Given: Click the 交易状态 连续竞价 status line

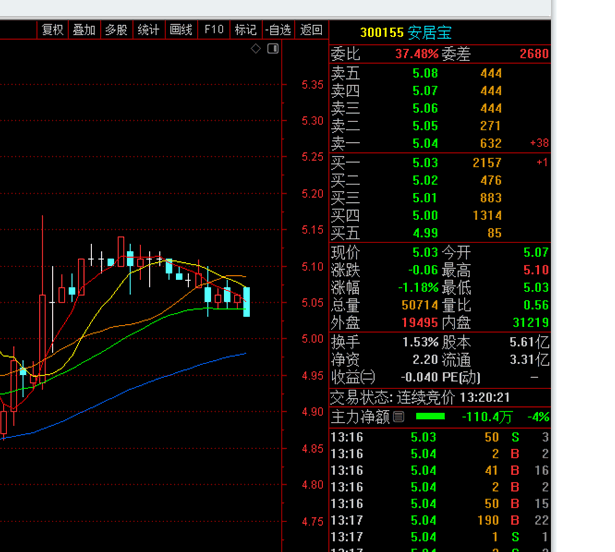Looking at the screenshot, I should tap(420, 398).
